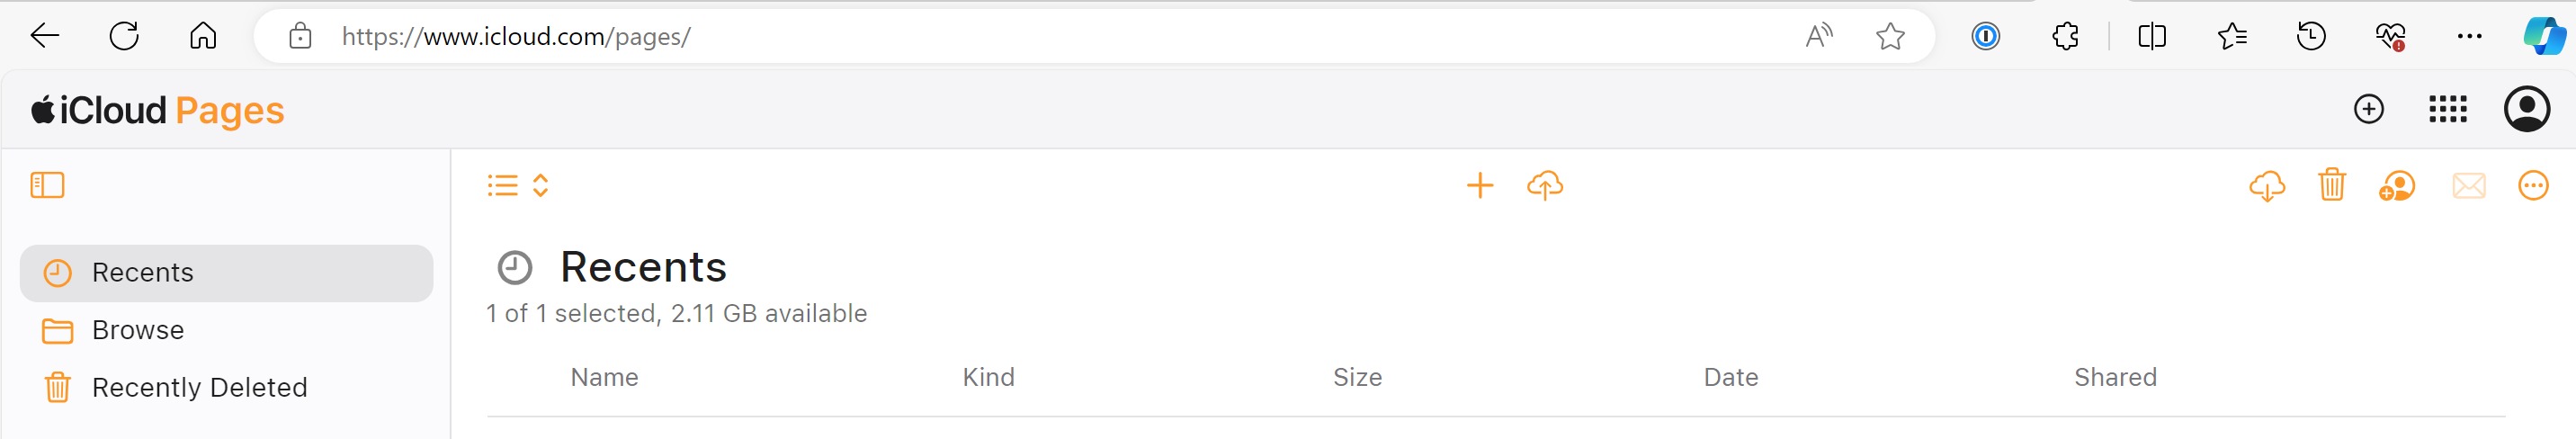Screen dimensions: 2576x439
Task: Sort documents by Name column
Action: pyautogui.click(x=604, y=377)
